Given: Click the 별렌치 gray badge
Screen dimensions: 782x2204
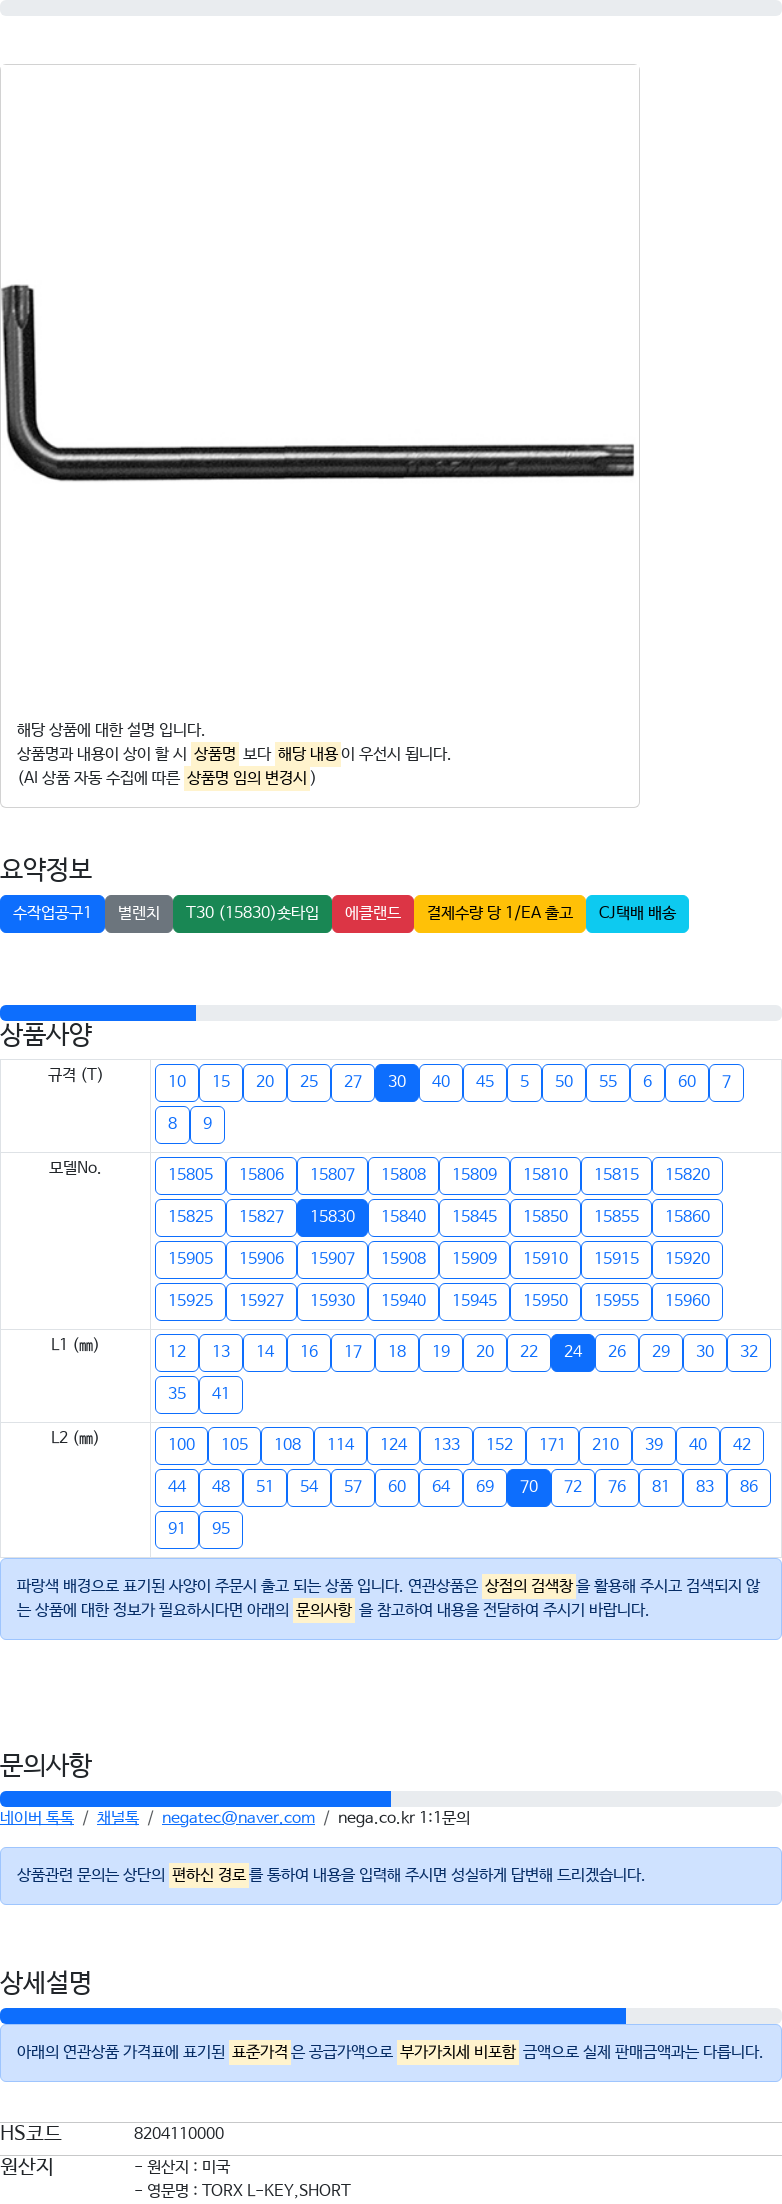Looking at the screenshot, I should coord(139,913).
